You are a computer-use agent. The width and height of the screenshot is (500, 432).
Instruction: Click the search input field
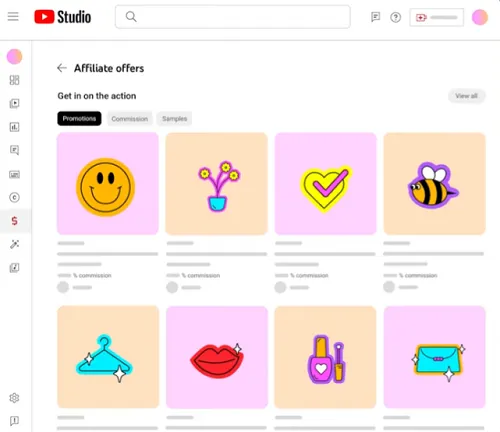point(233,17)
